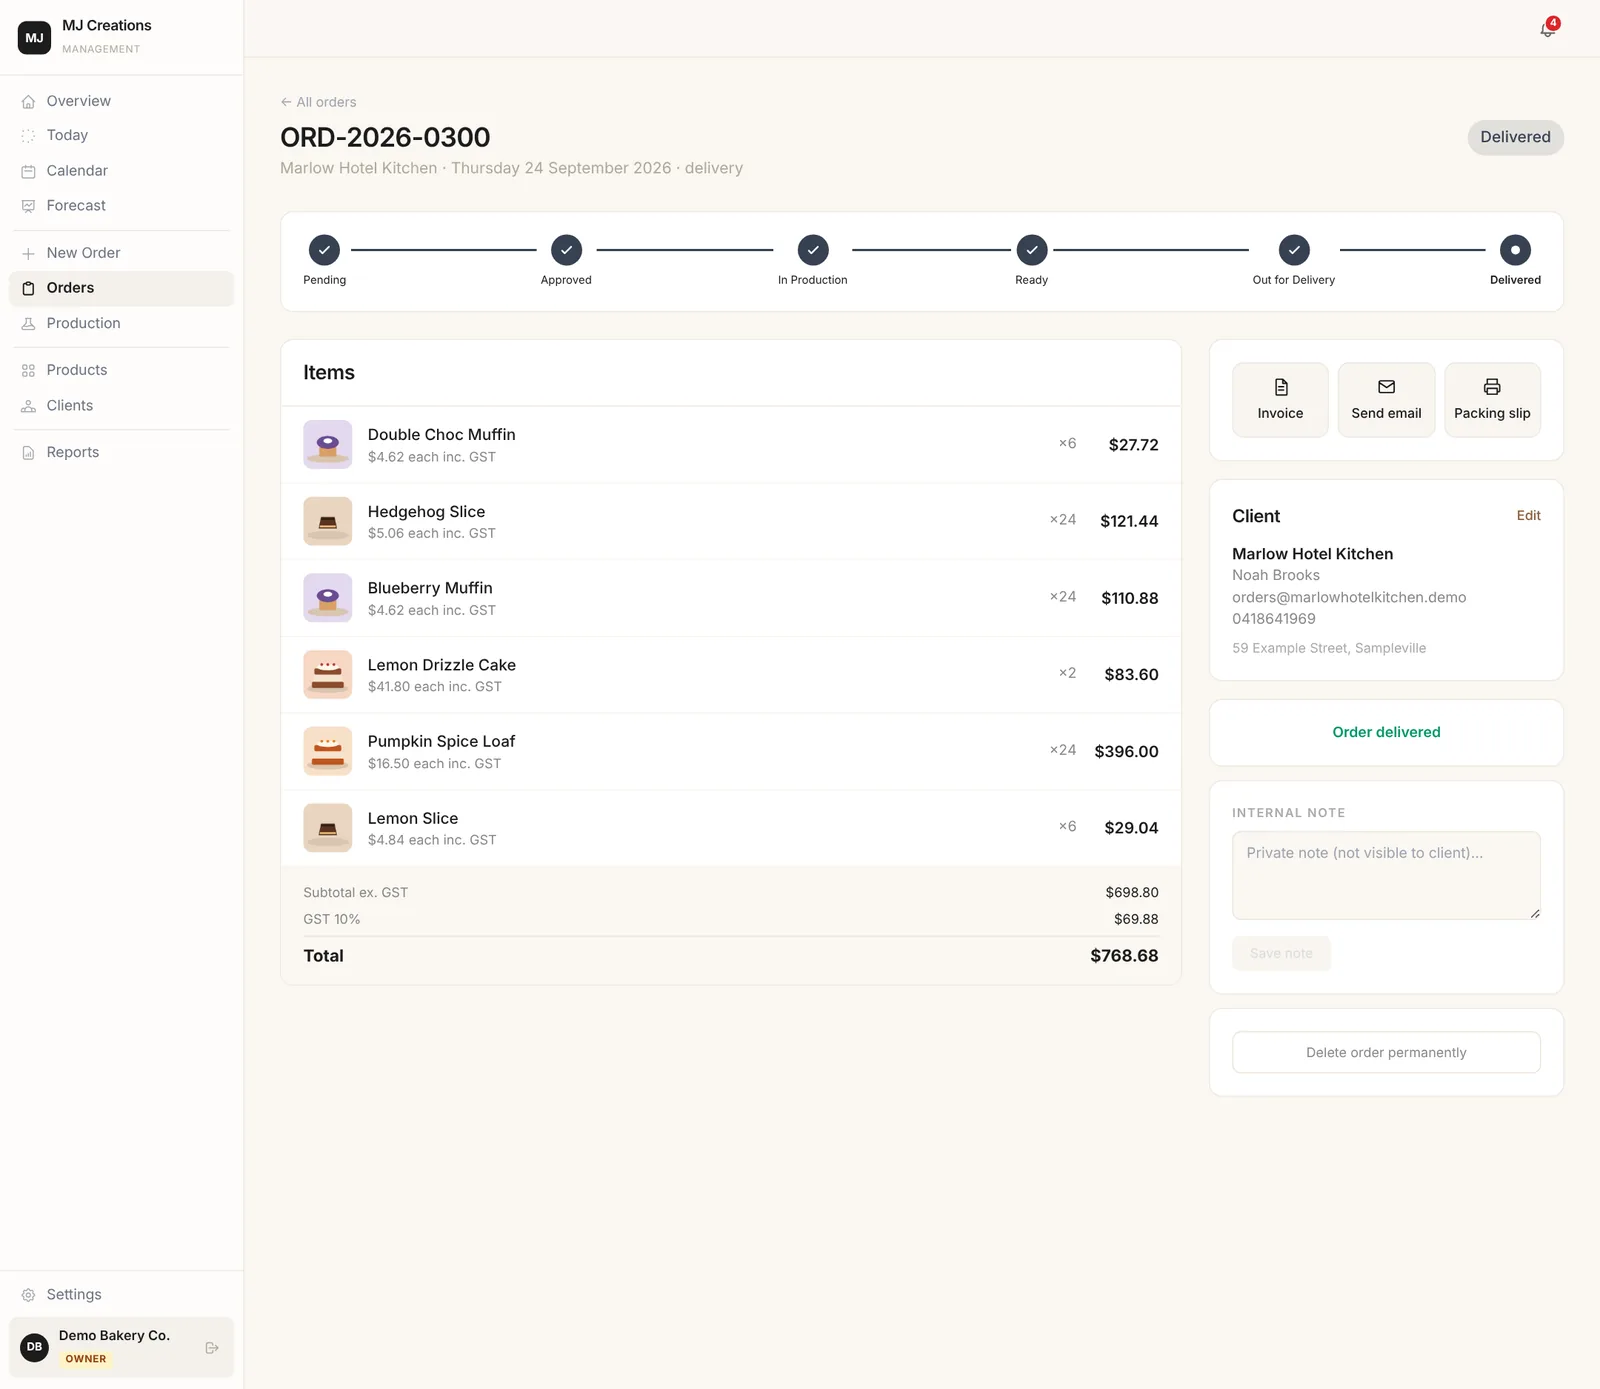Click the Lemon Drizzle Cake image
The width and height of the screenshot is (1600, 1389).
328,674
